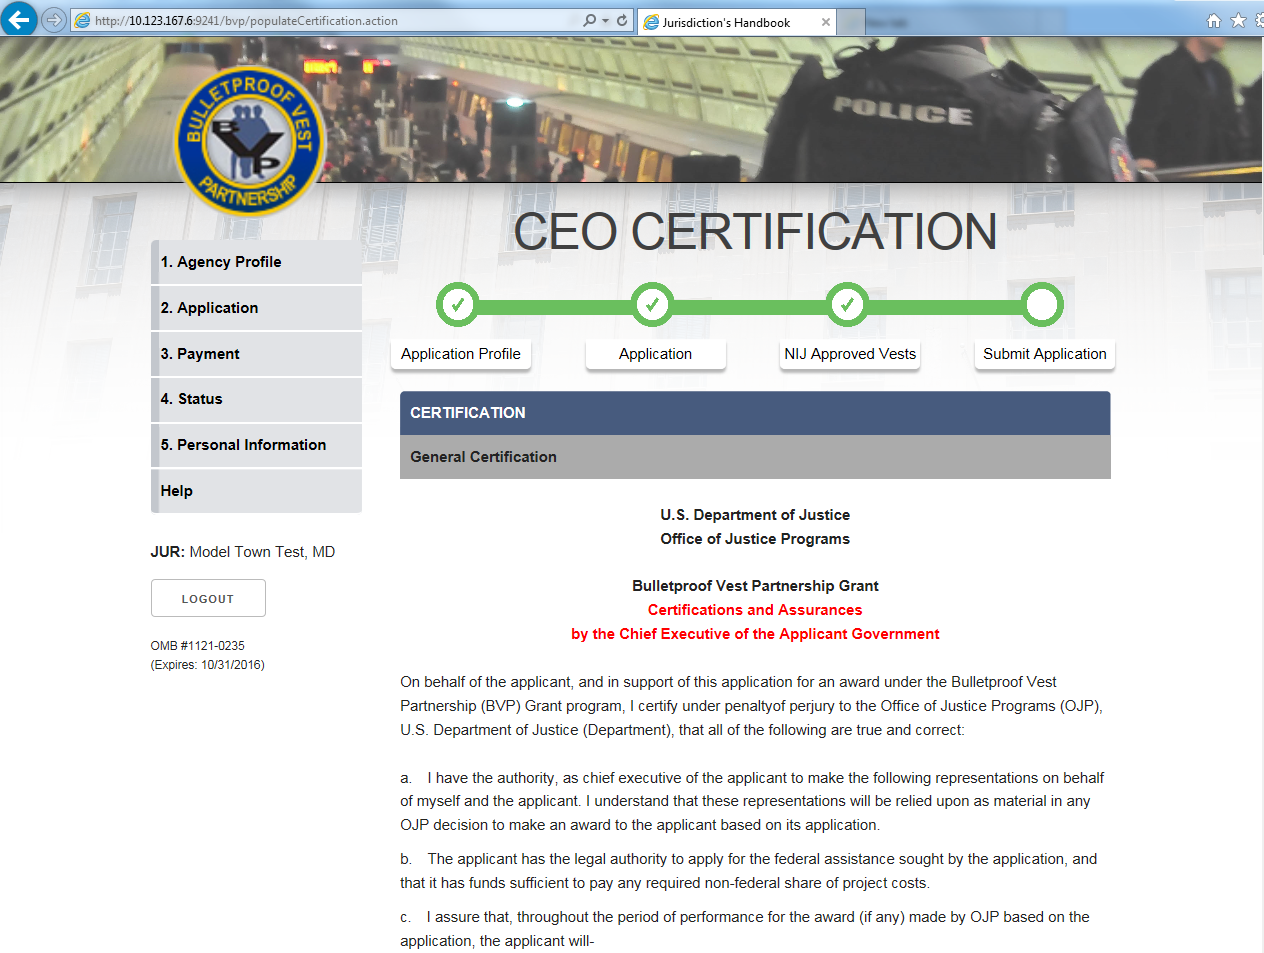Click the search magnifier in address bar
Screen dimensions: 1264x953
pos(590,20)
